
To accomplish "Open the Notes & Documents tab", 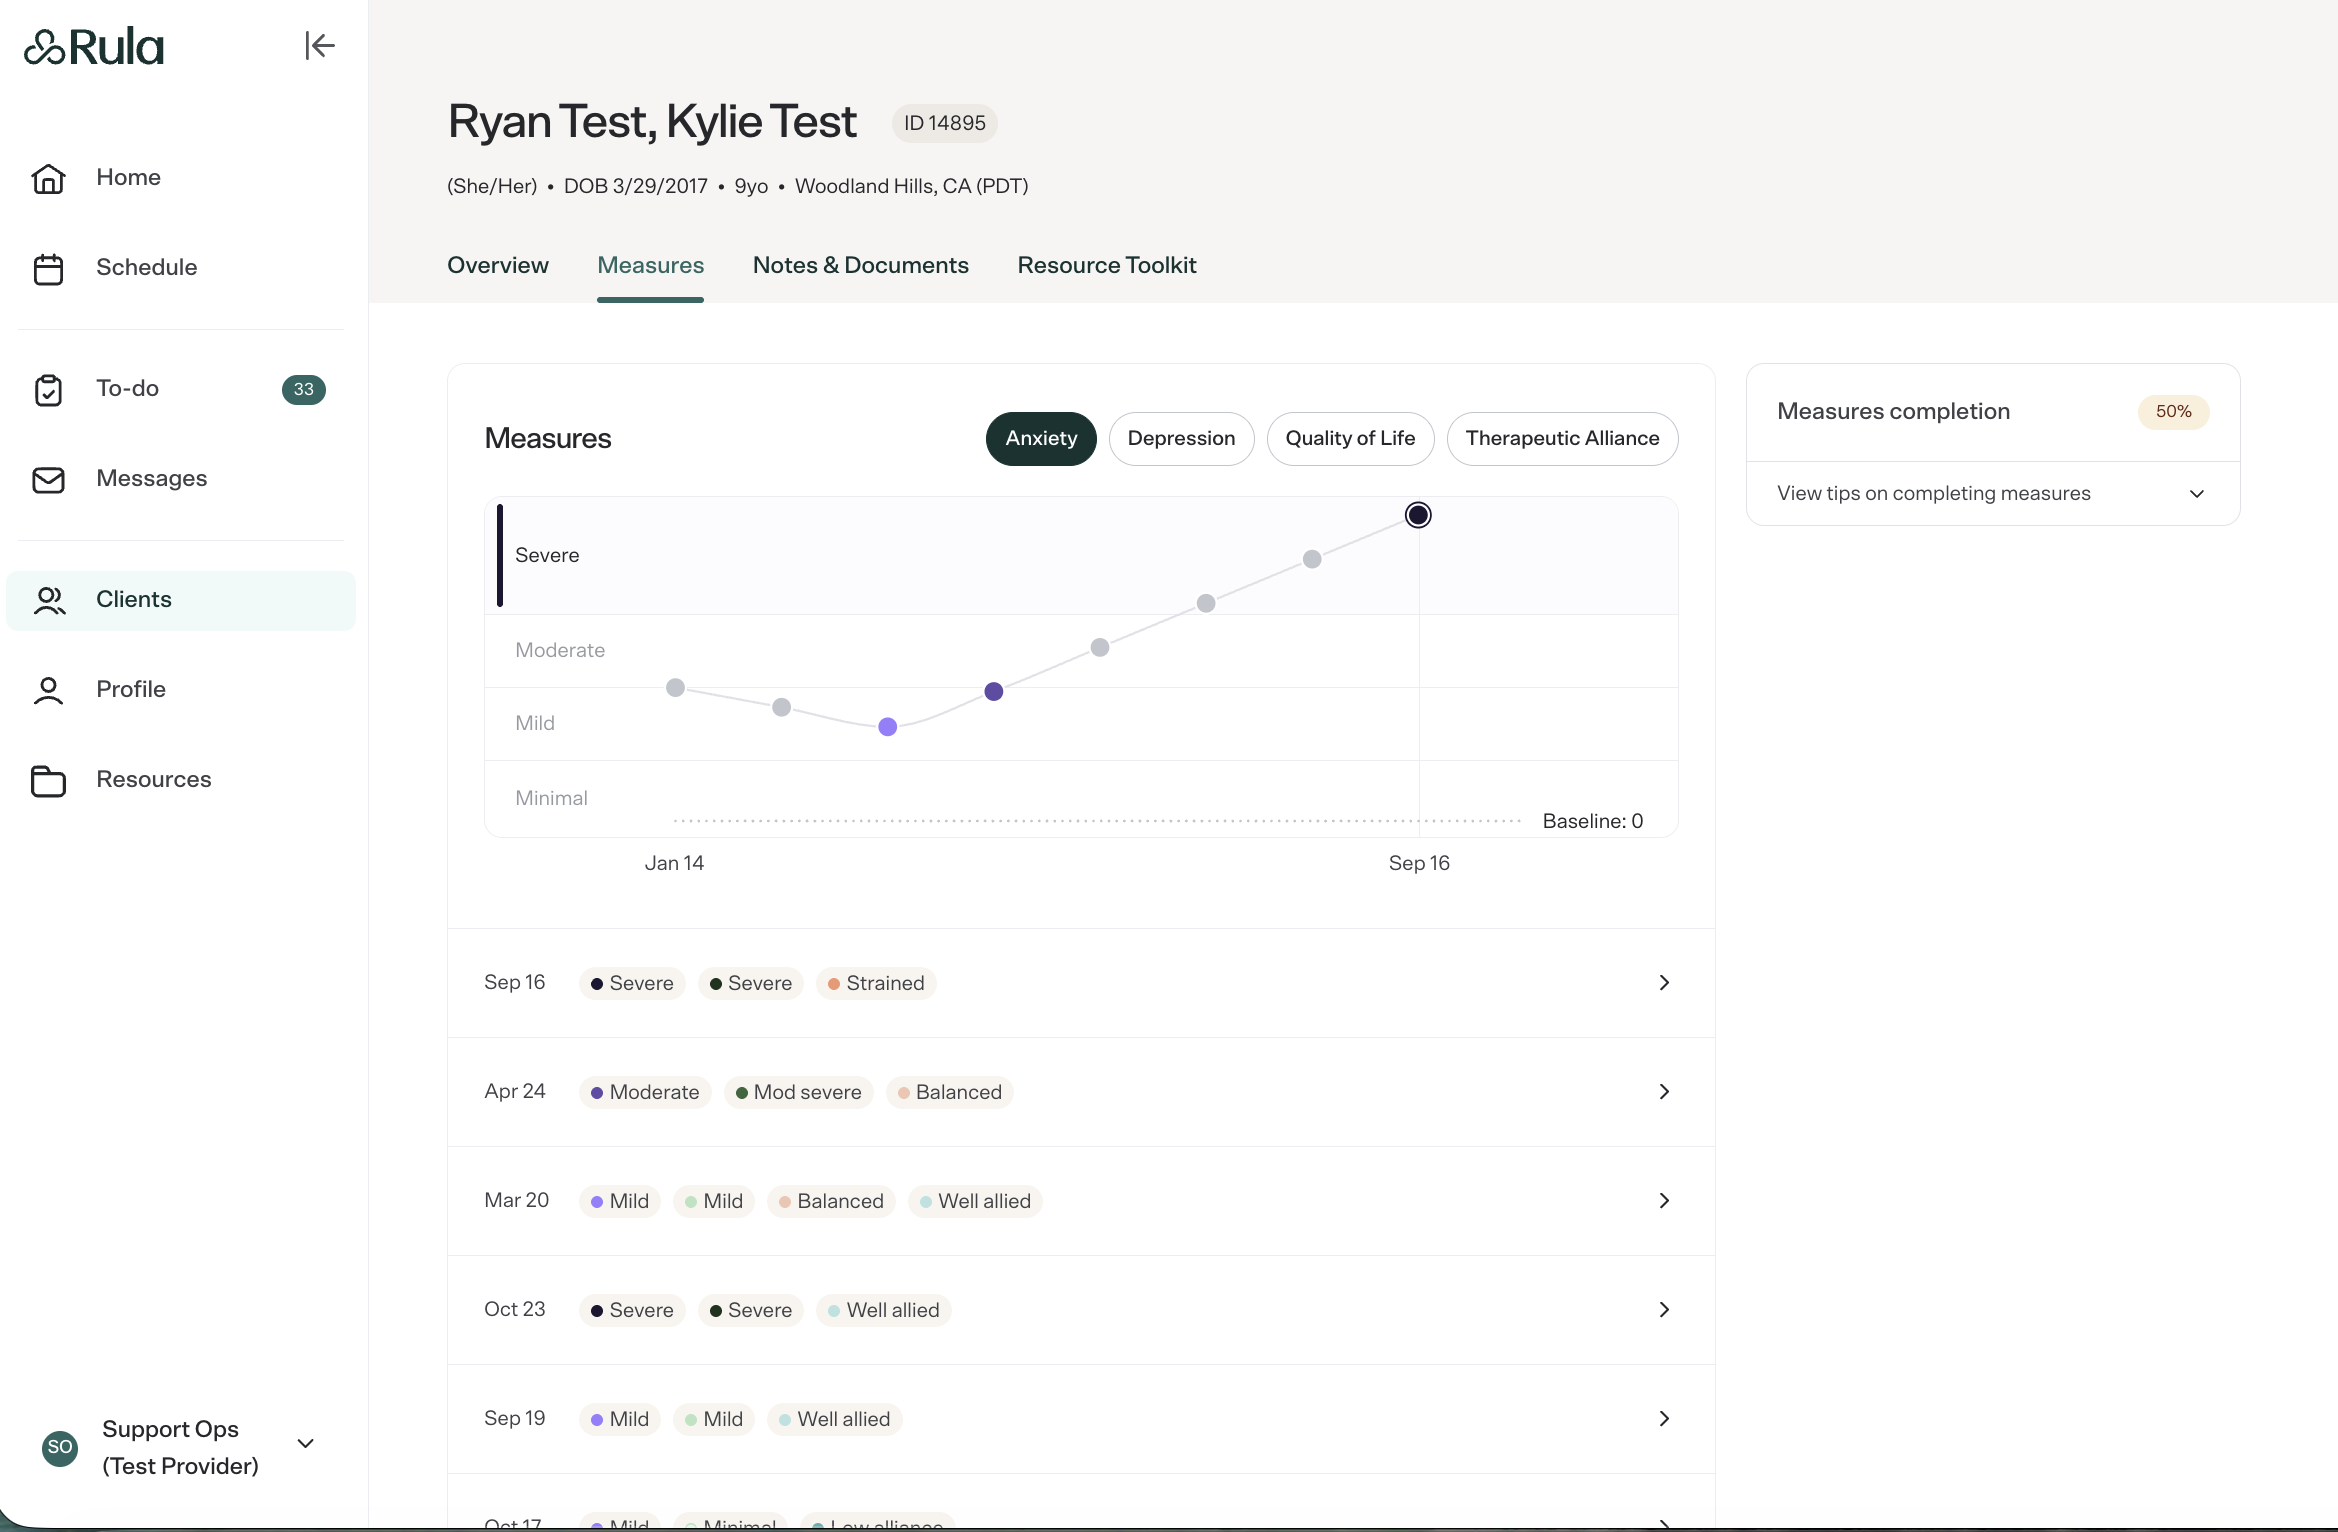I will tap(861, 266).
